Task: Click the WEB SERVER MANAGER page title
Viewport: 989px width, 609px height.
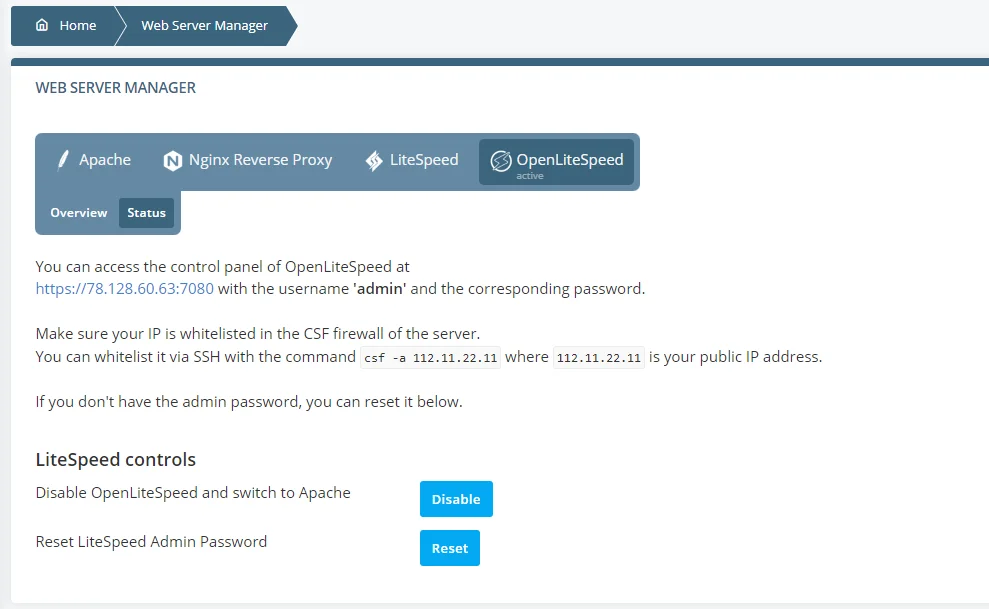Action: point(116,87)
